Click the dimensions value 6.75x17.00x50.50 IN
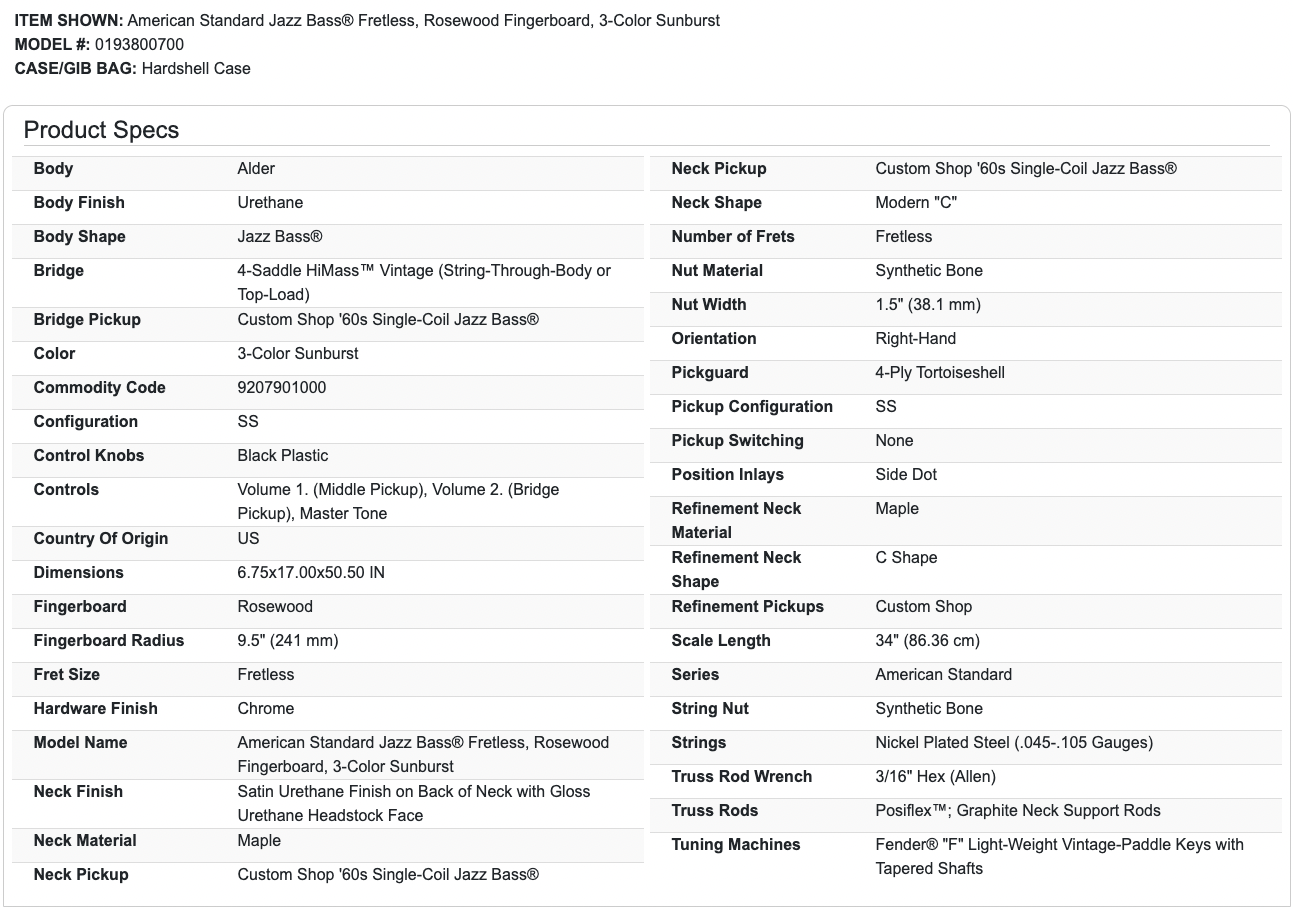1293x910 pixels. (x=310, y=572)
